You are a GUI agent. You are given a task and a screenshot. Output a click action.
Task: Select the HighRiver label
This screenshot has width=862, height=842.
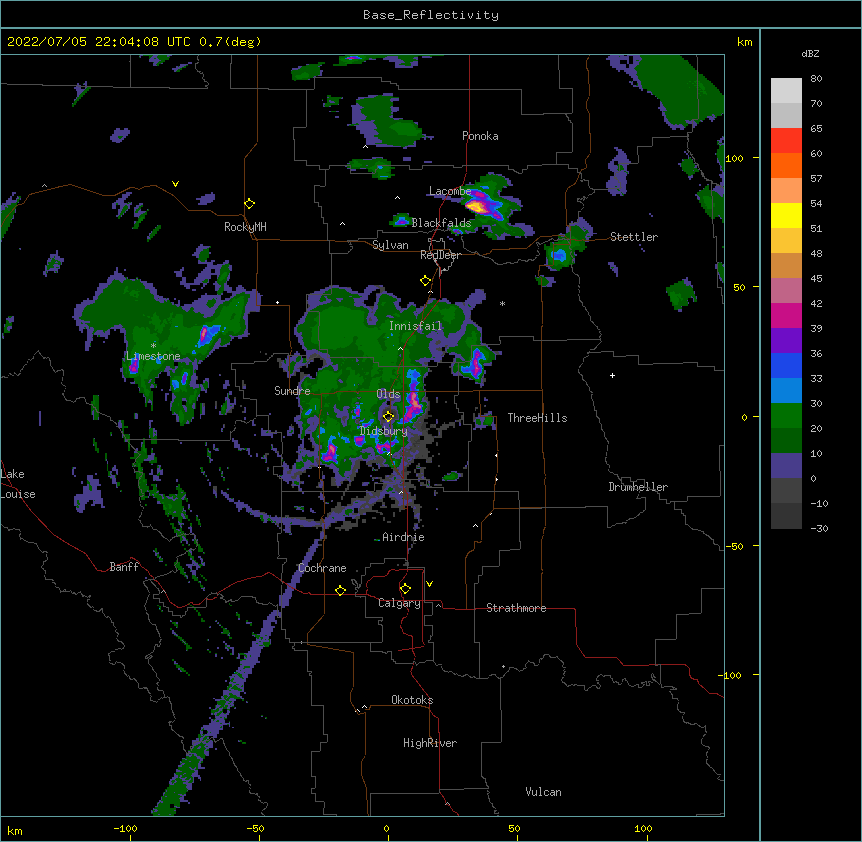pos(430,743)
